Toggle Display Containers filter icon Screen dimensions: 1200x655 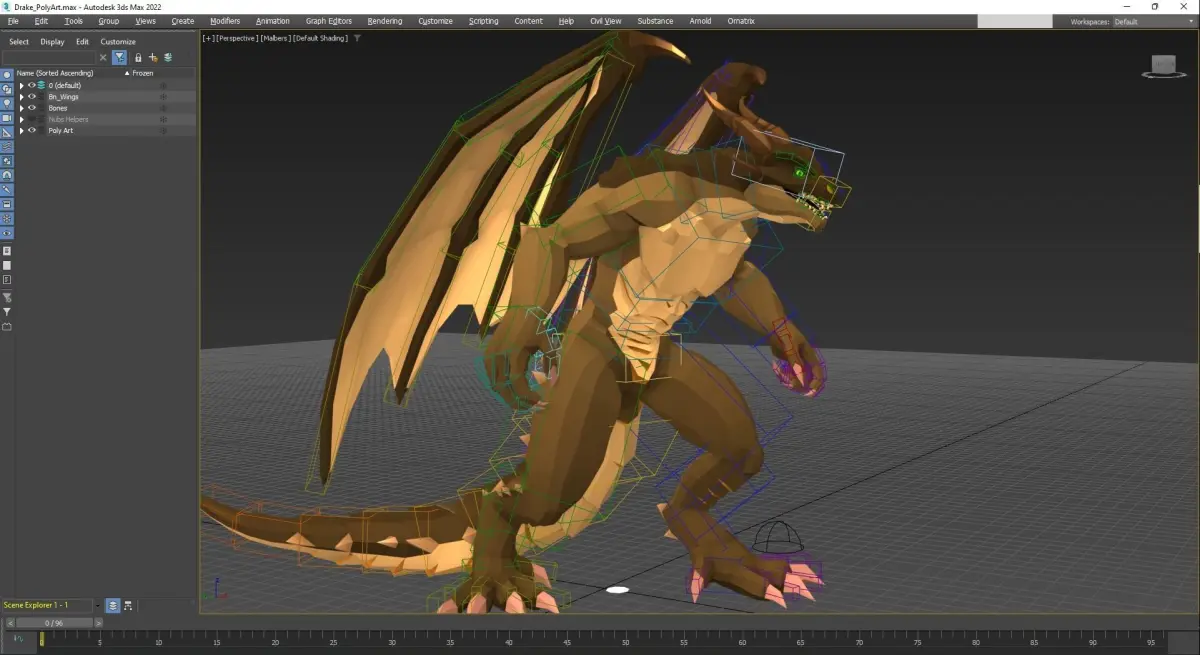[7, 204]
